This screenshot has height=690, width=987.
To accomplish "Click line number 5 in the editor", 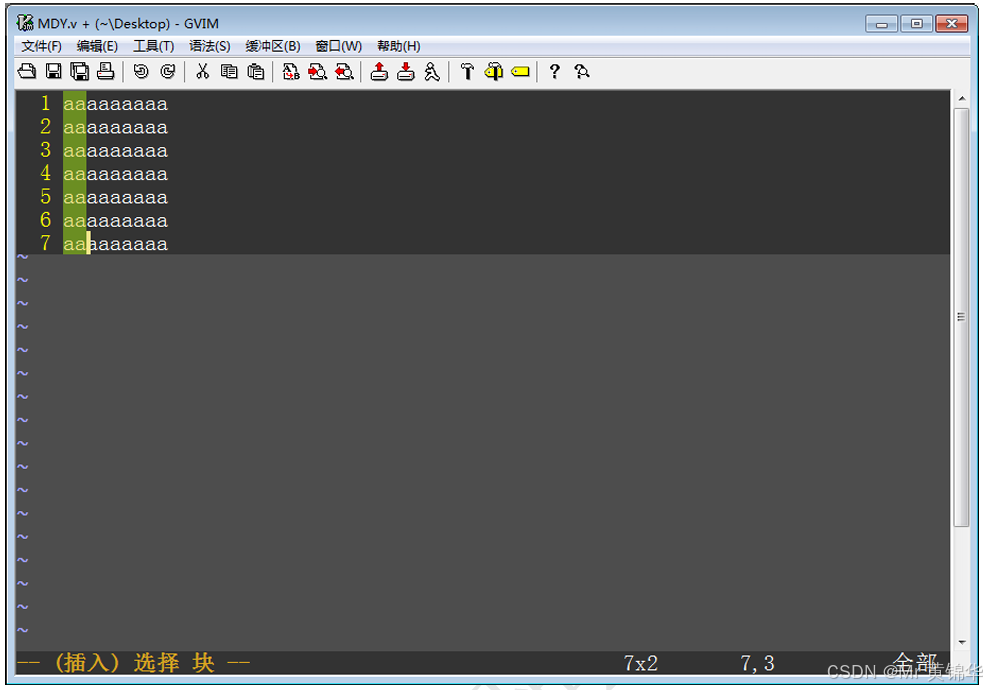I will click(x=45, y=196).
